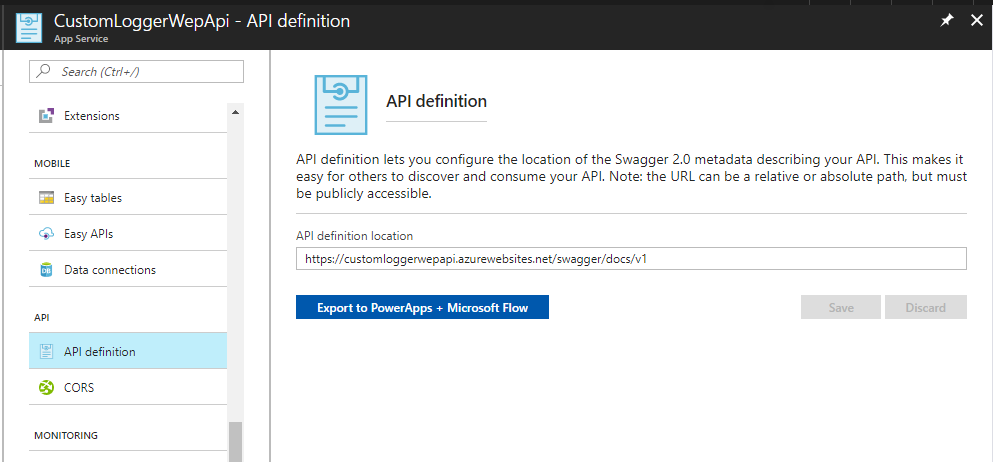
Task: Select API definition menu item
Action: click(128, 351)
